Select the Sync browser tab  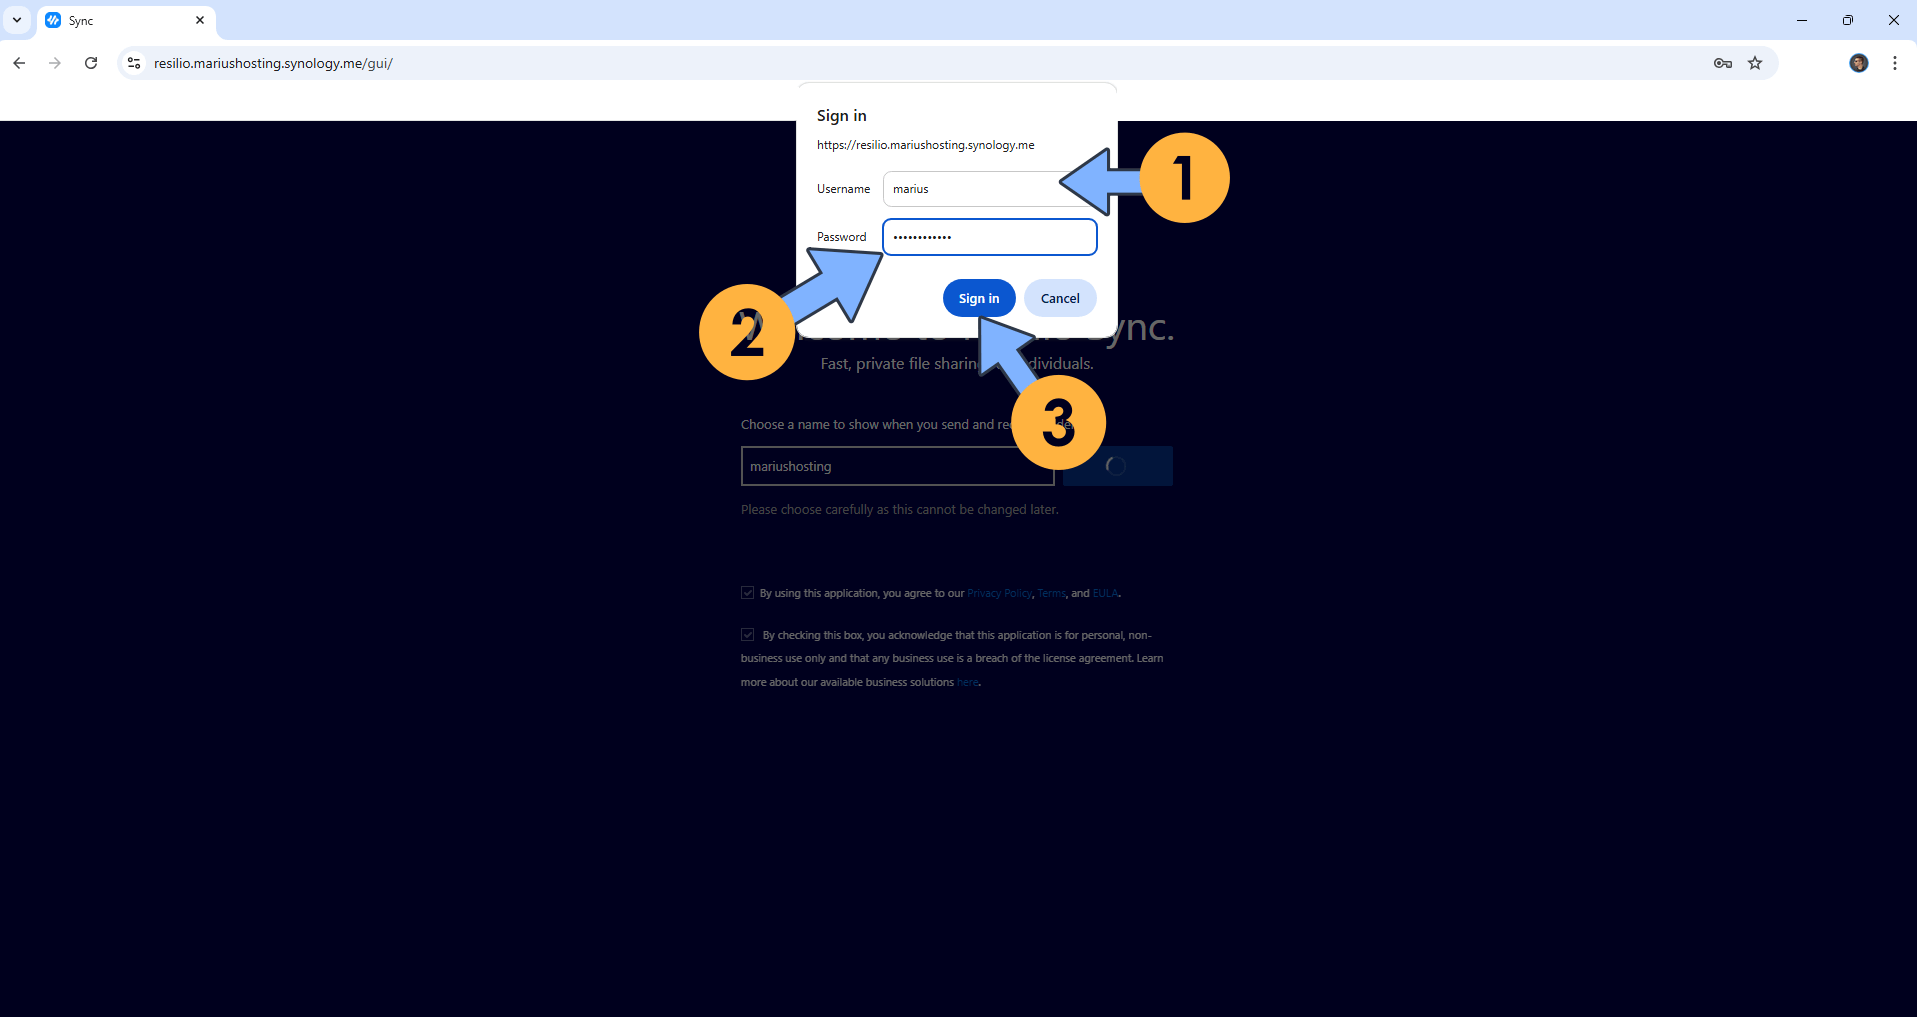click(126, 20)
